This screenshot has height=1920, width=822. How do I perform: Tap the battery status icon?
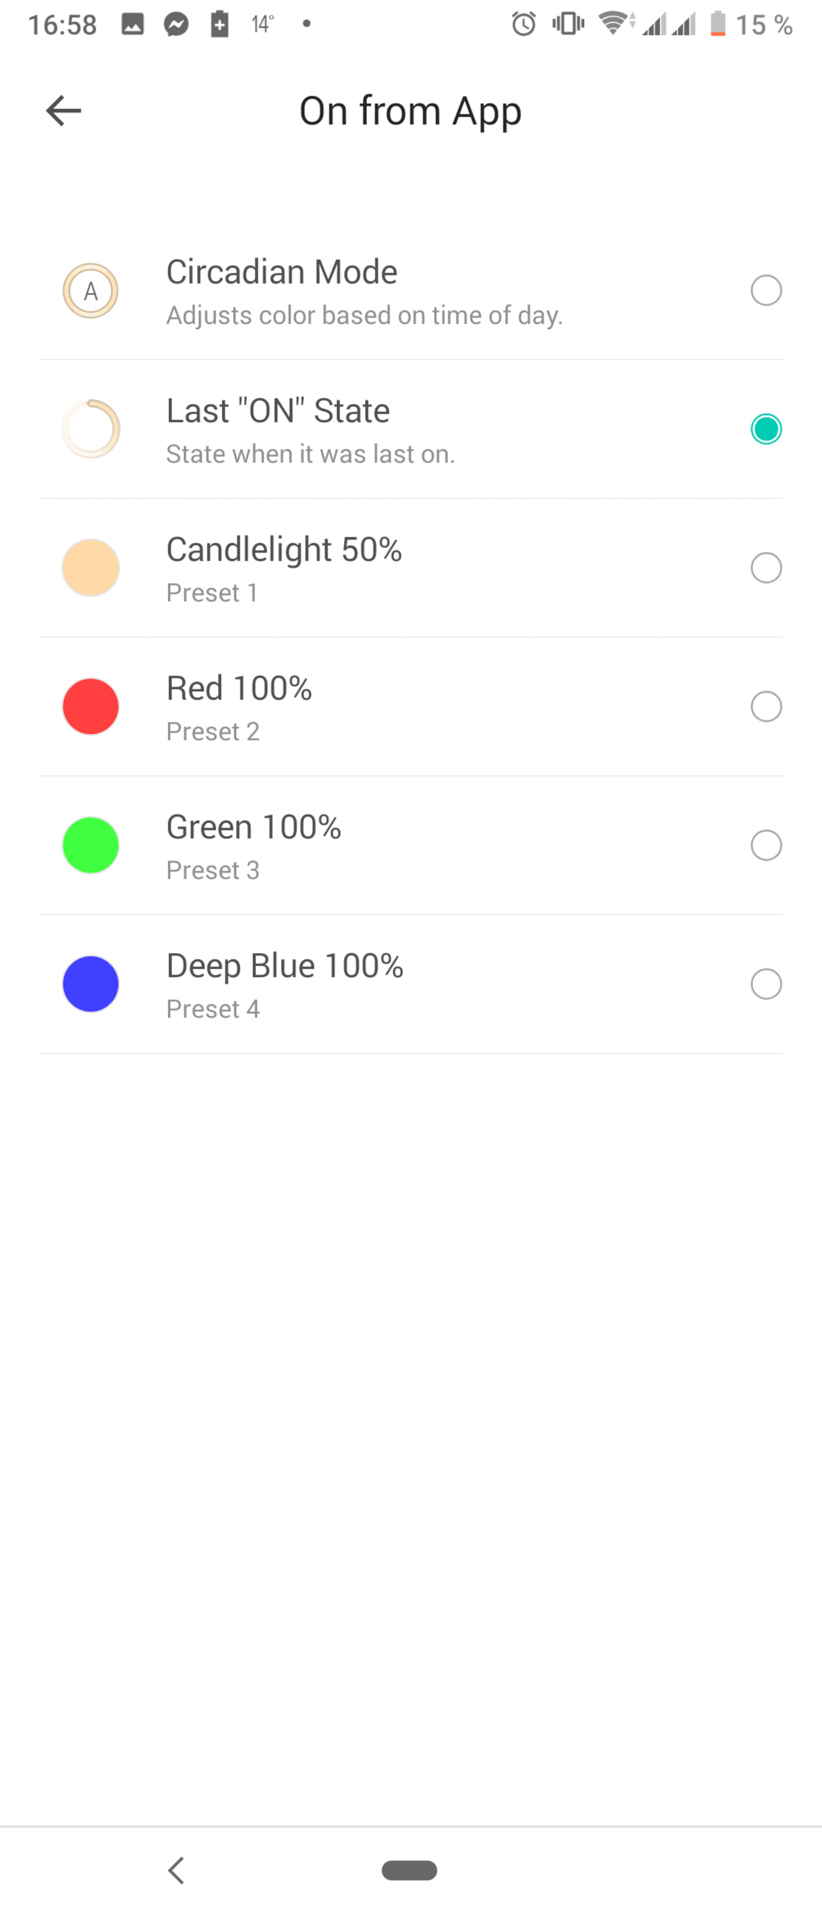point(717,25)
